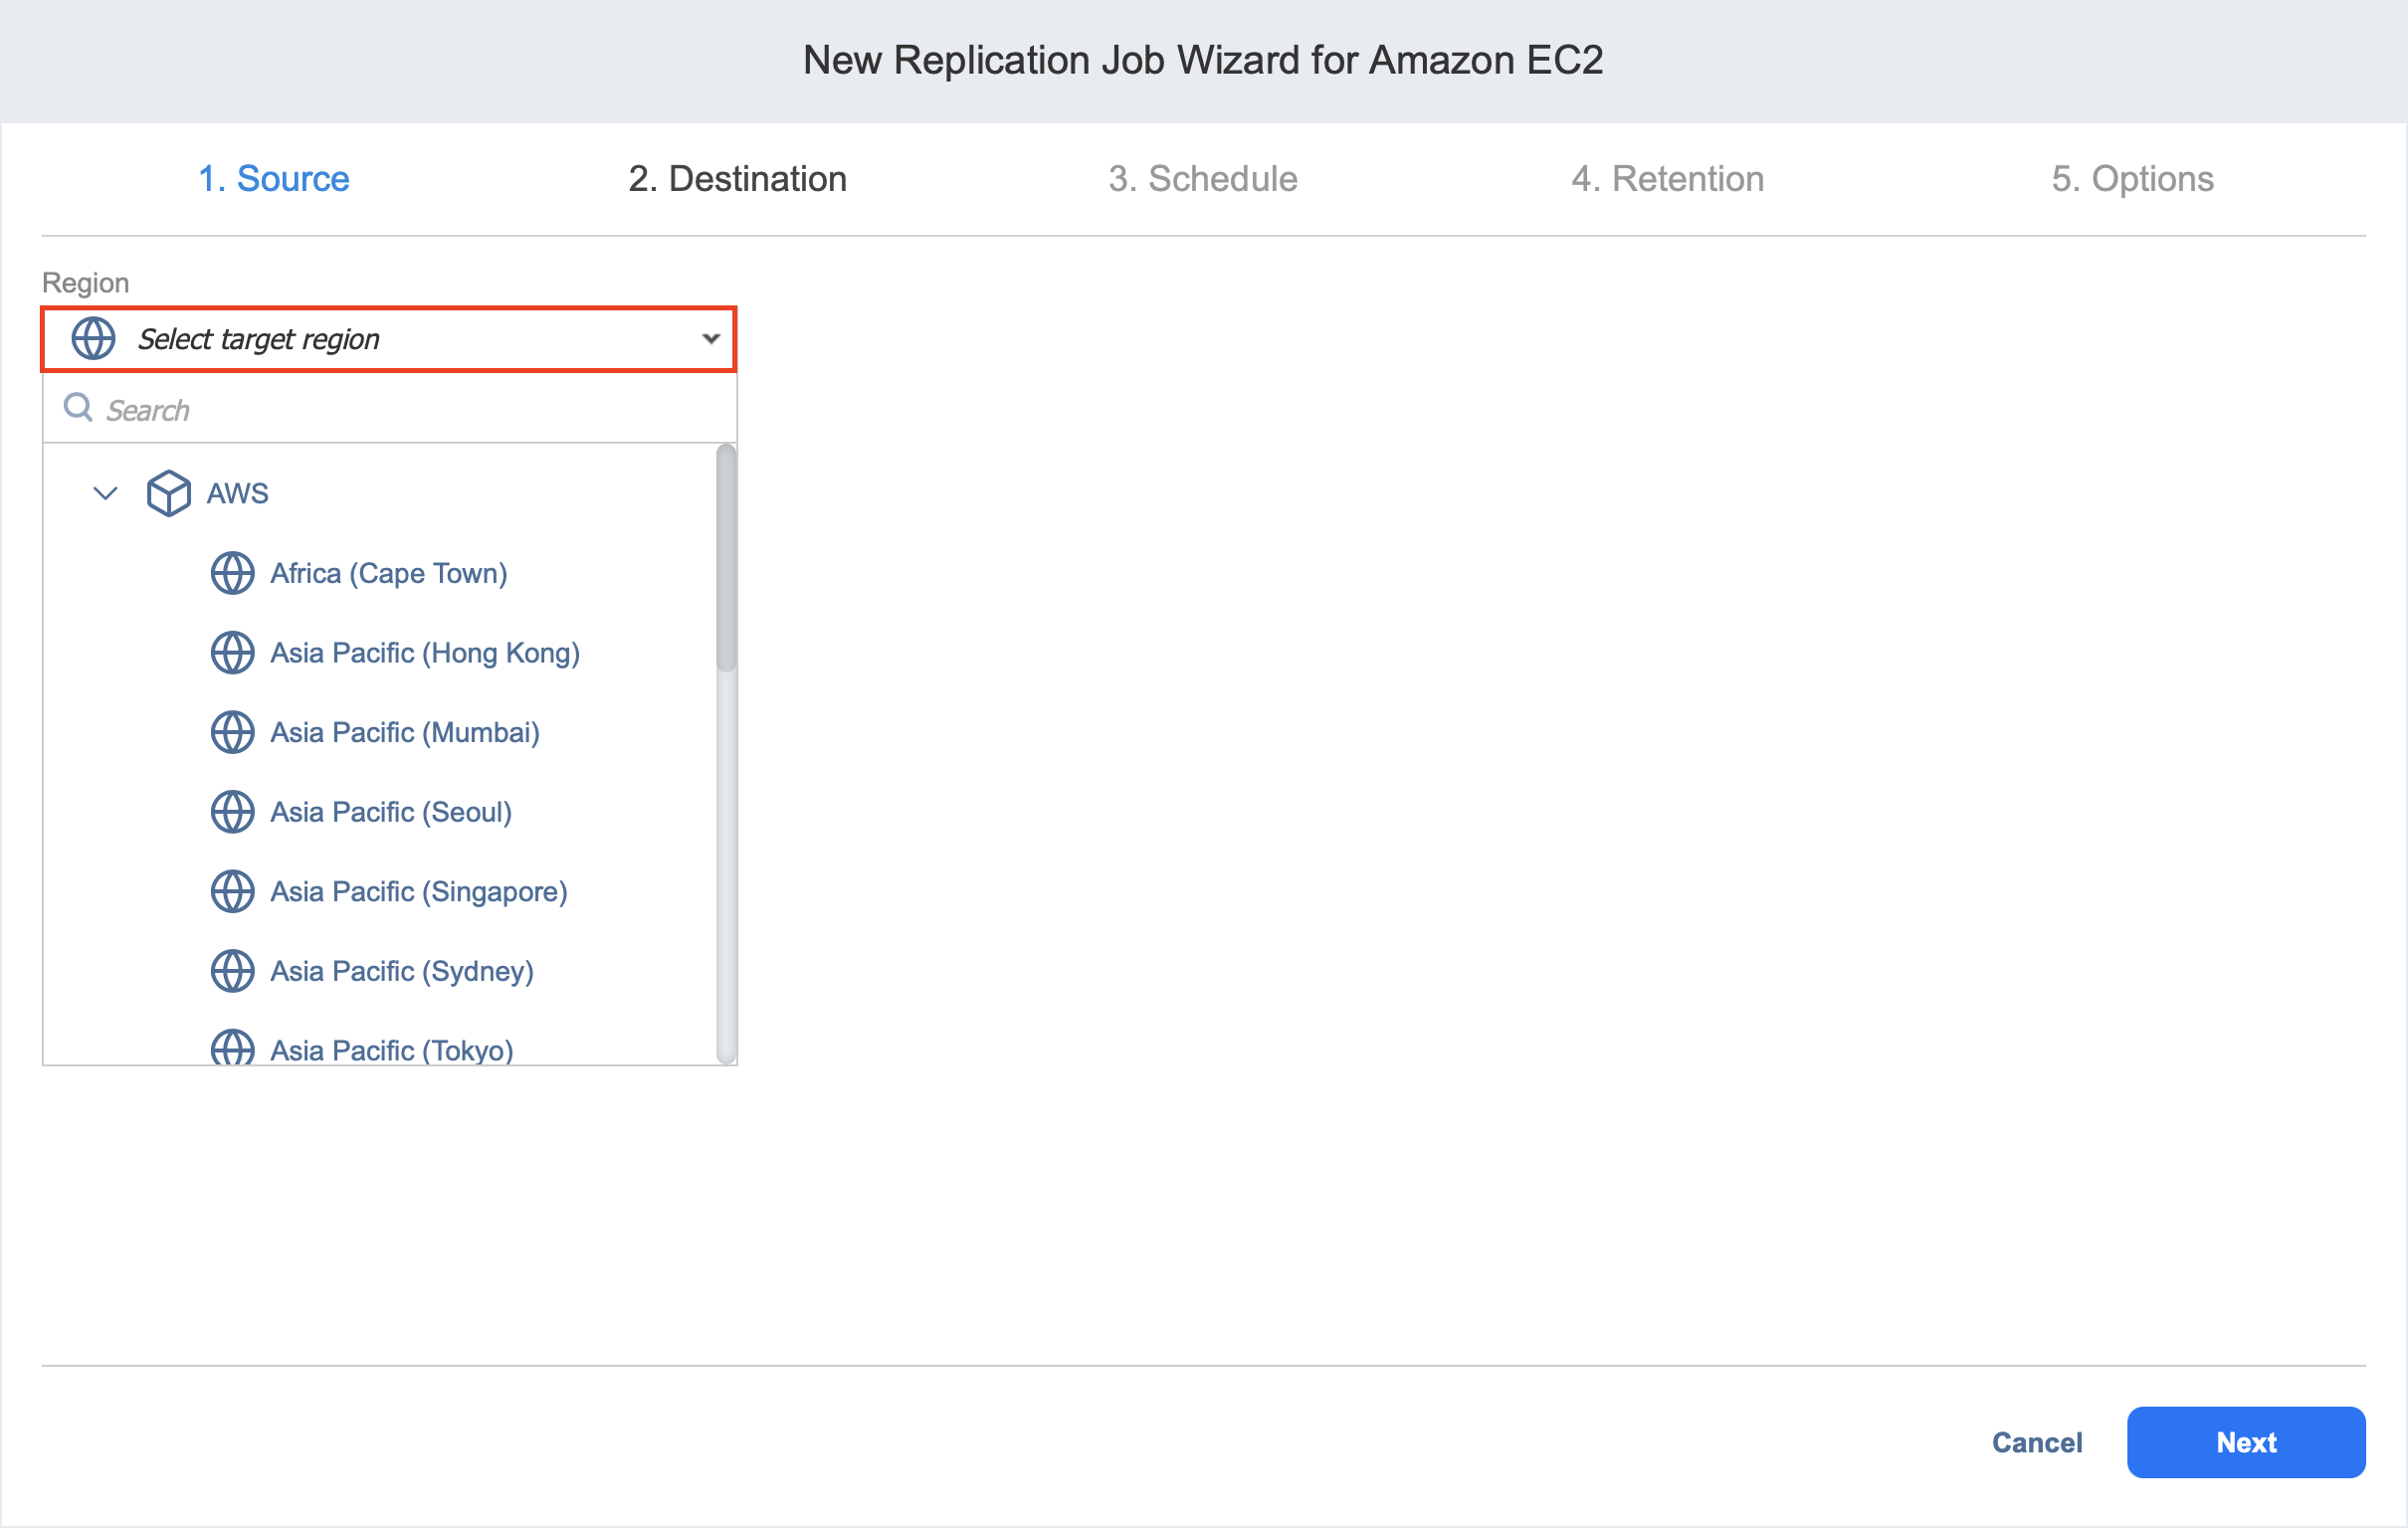Click globe icon beside Asia Pacific (Singapore)
The image size is (2408, 1528).
pyautogui.click(x=232, y=891)
